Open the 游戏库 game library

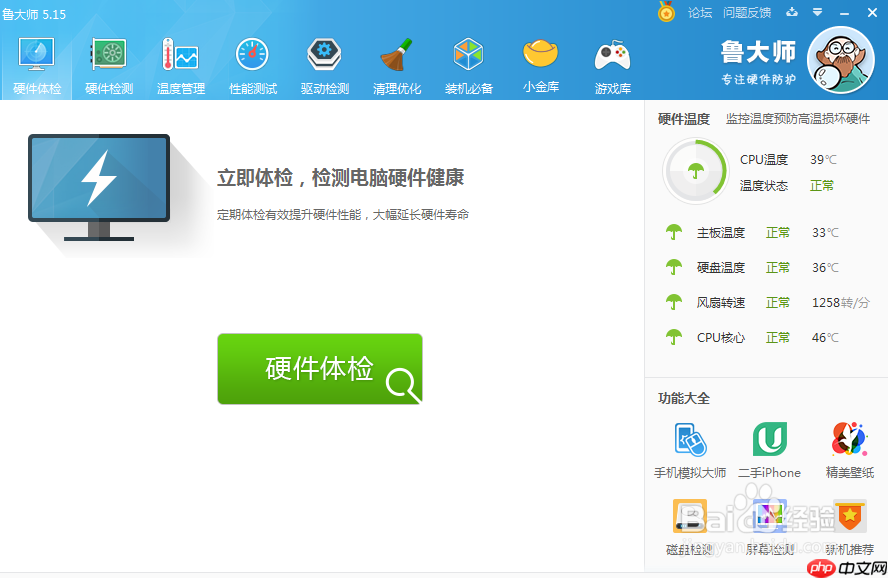click(x=613, y=66)
